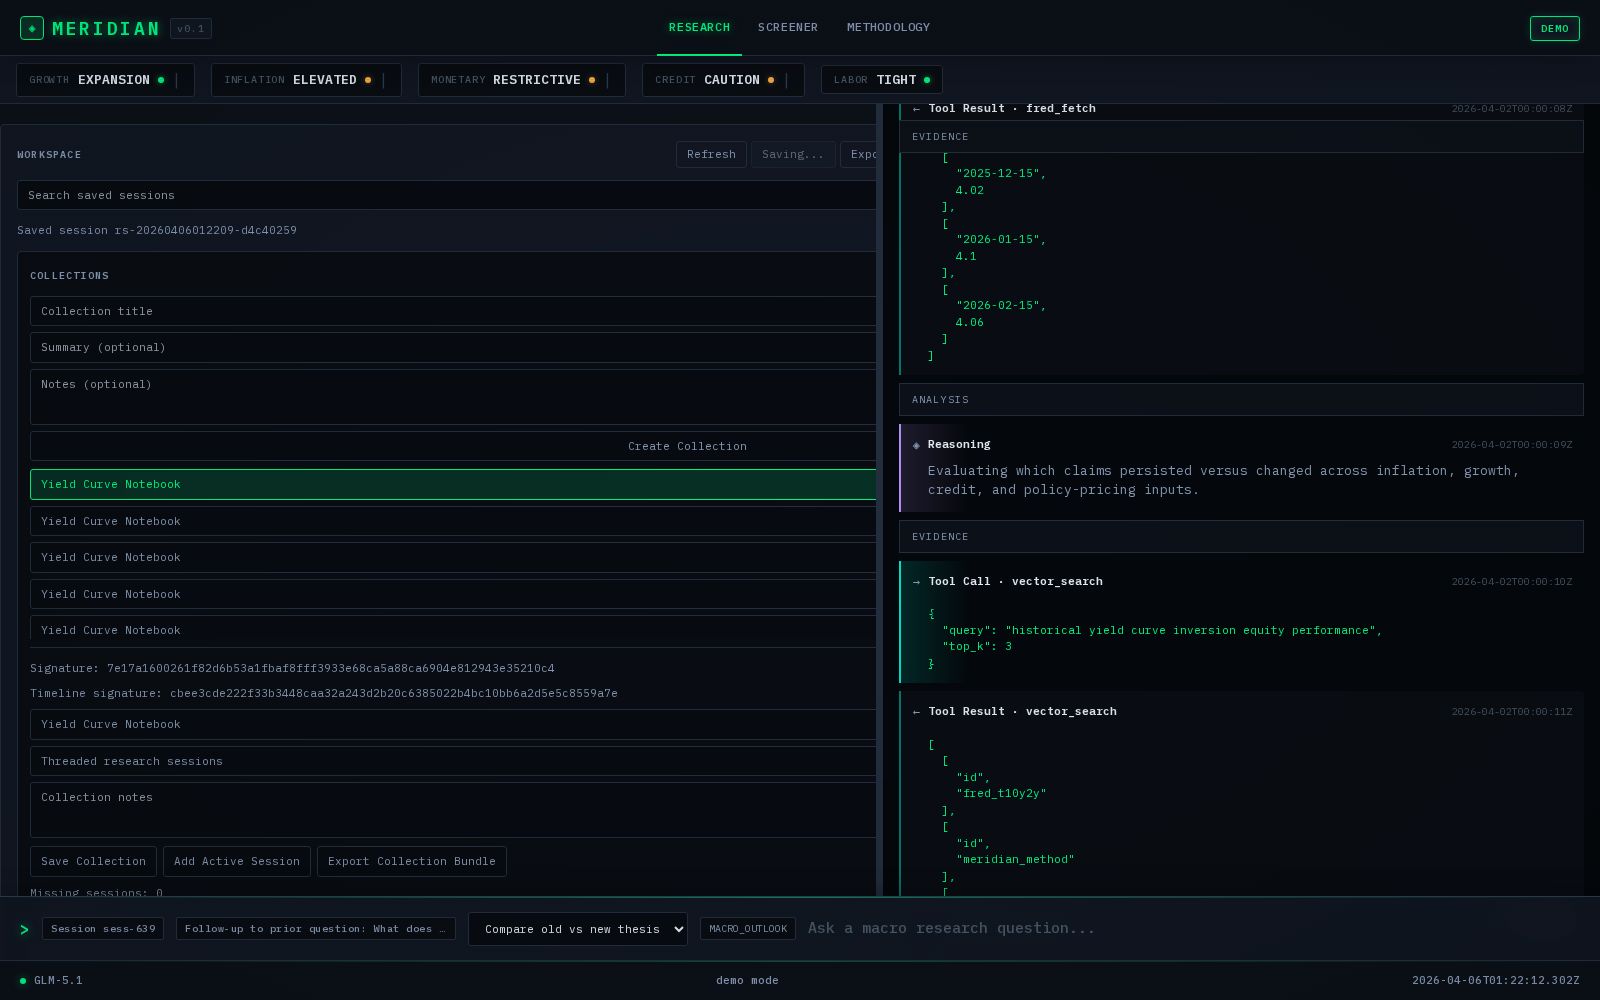Focus the macro research question input

click(1194, 929)
